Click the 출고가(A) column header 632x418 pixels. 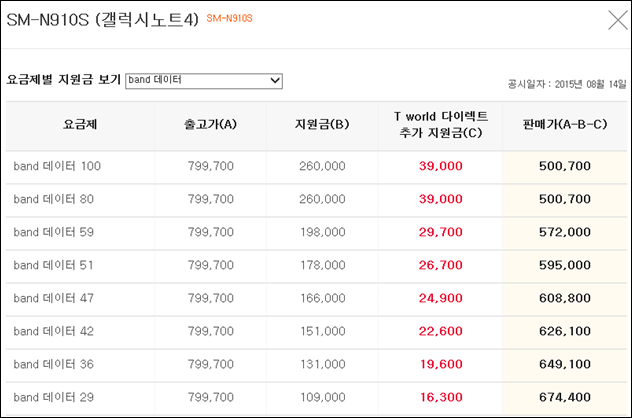[x=210, y=124]
